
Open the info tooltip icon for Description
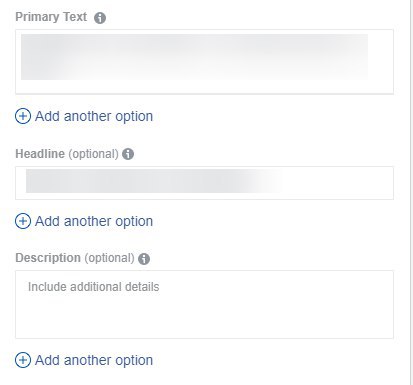144,259
